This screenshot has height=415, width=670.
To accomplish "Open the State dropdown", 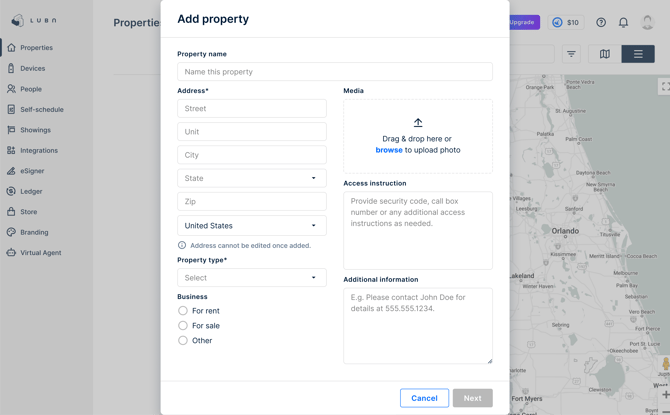I will click(252, 178).
